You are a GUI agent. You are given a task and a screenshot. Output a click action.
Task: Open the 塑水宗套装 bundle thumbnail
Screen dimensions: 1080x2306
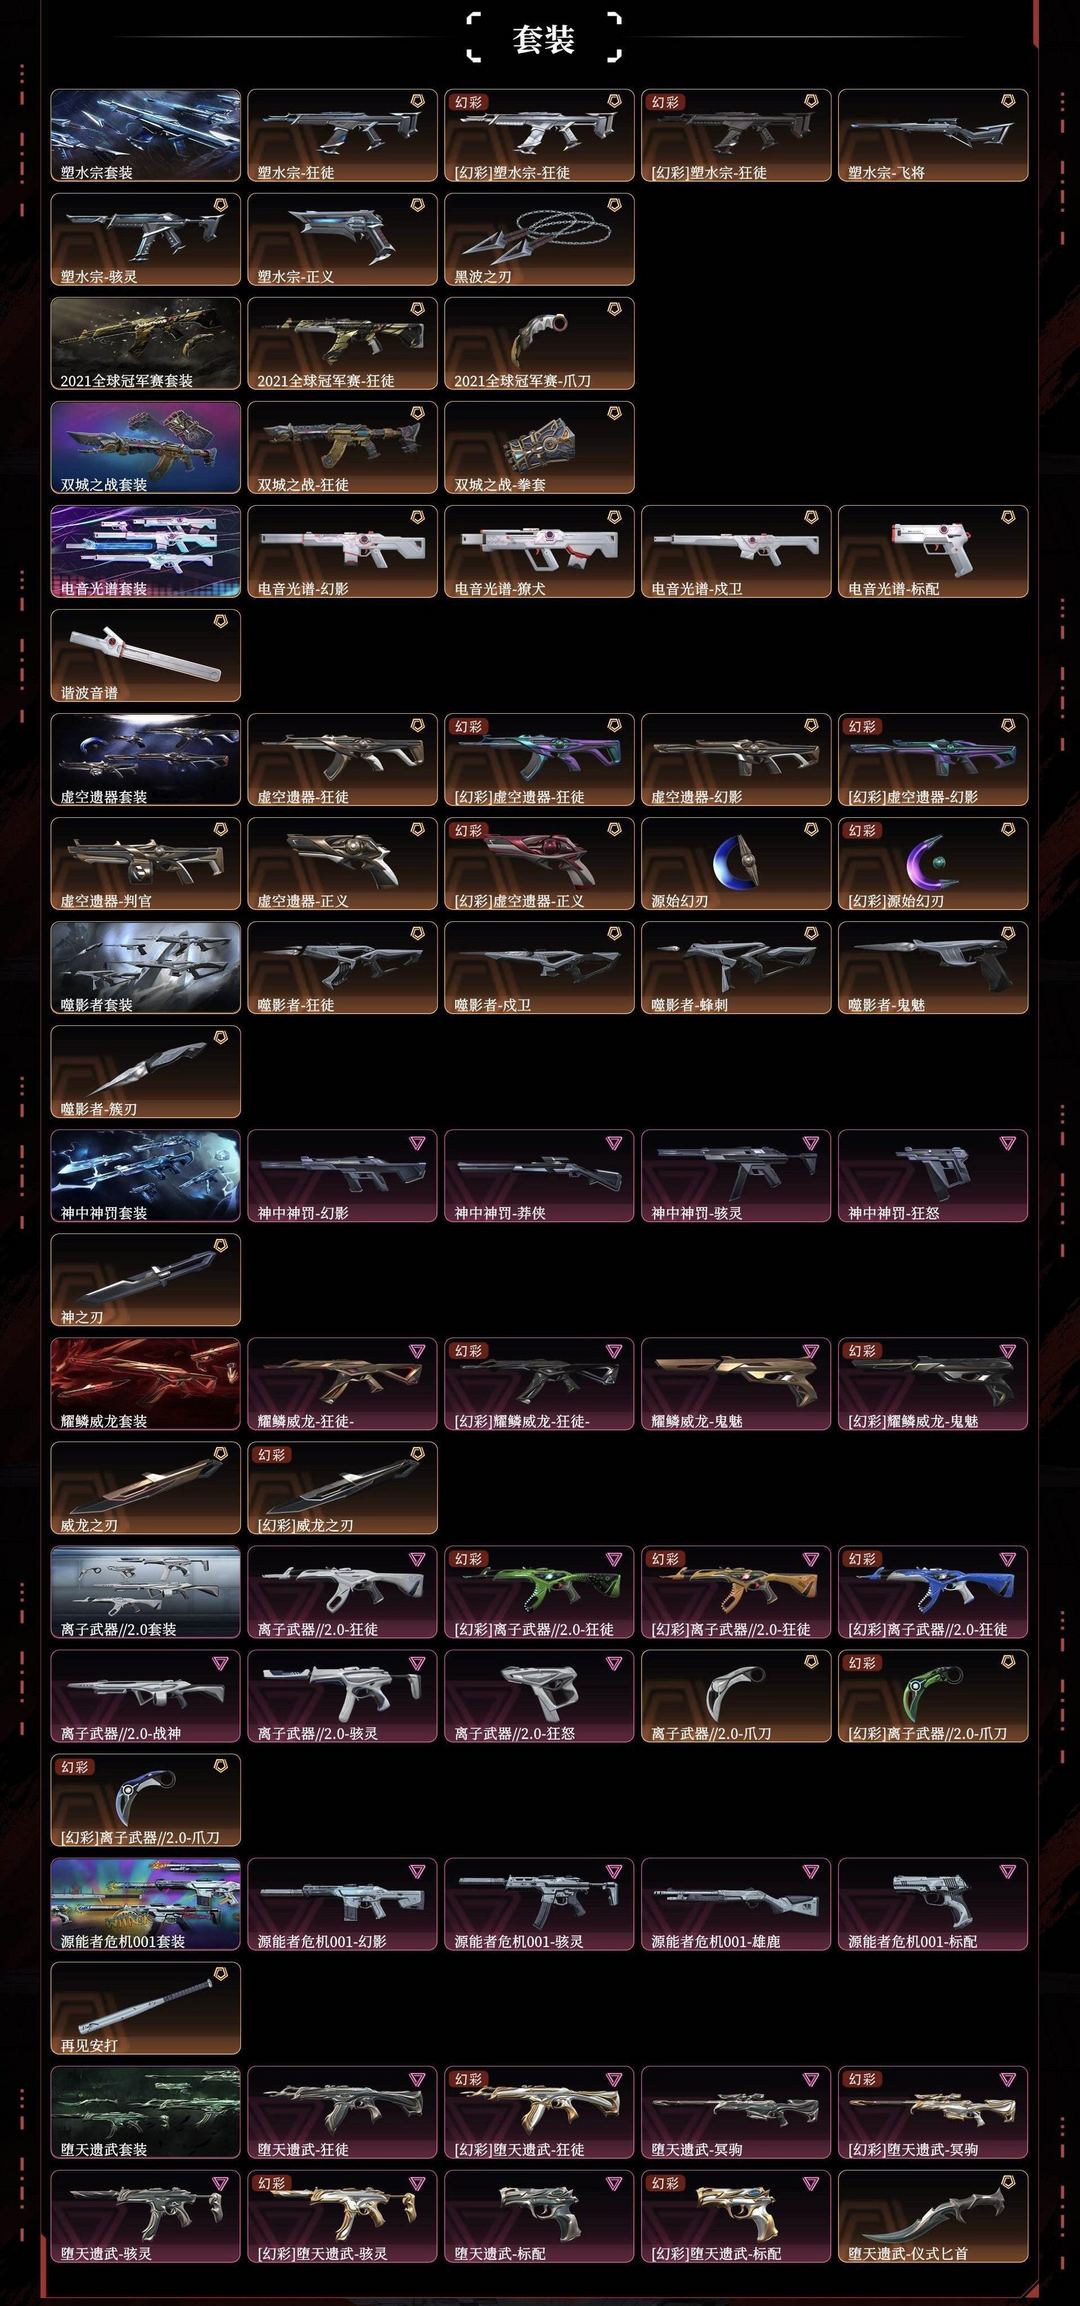146,135
